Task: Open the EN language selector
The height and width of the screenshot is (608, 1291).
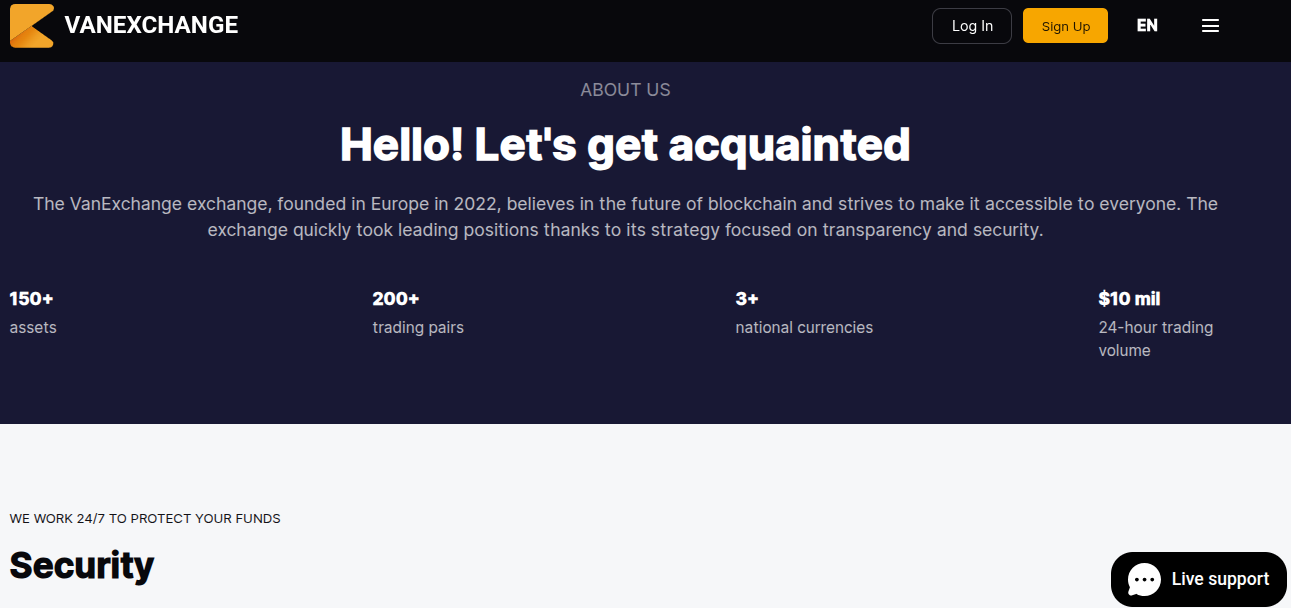Action: [x=1147, y=26]
